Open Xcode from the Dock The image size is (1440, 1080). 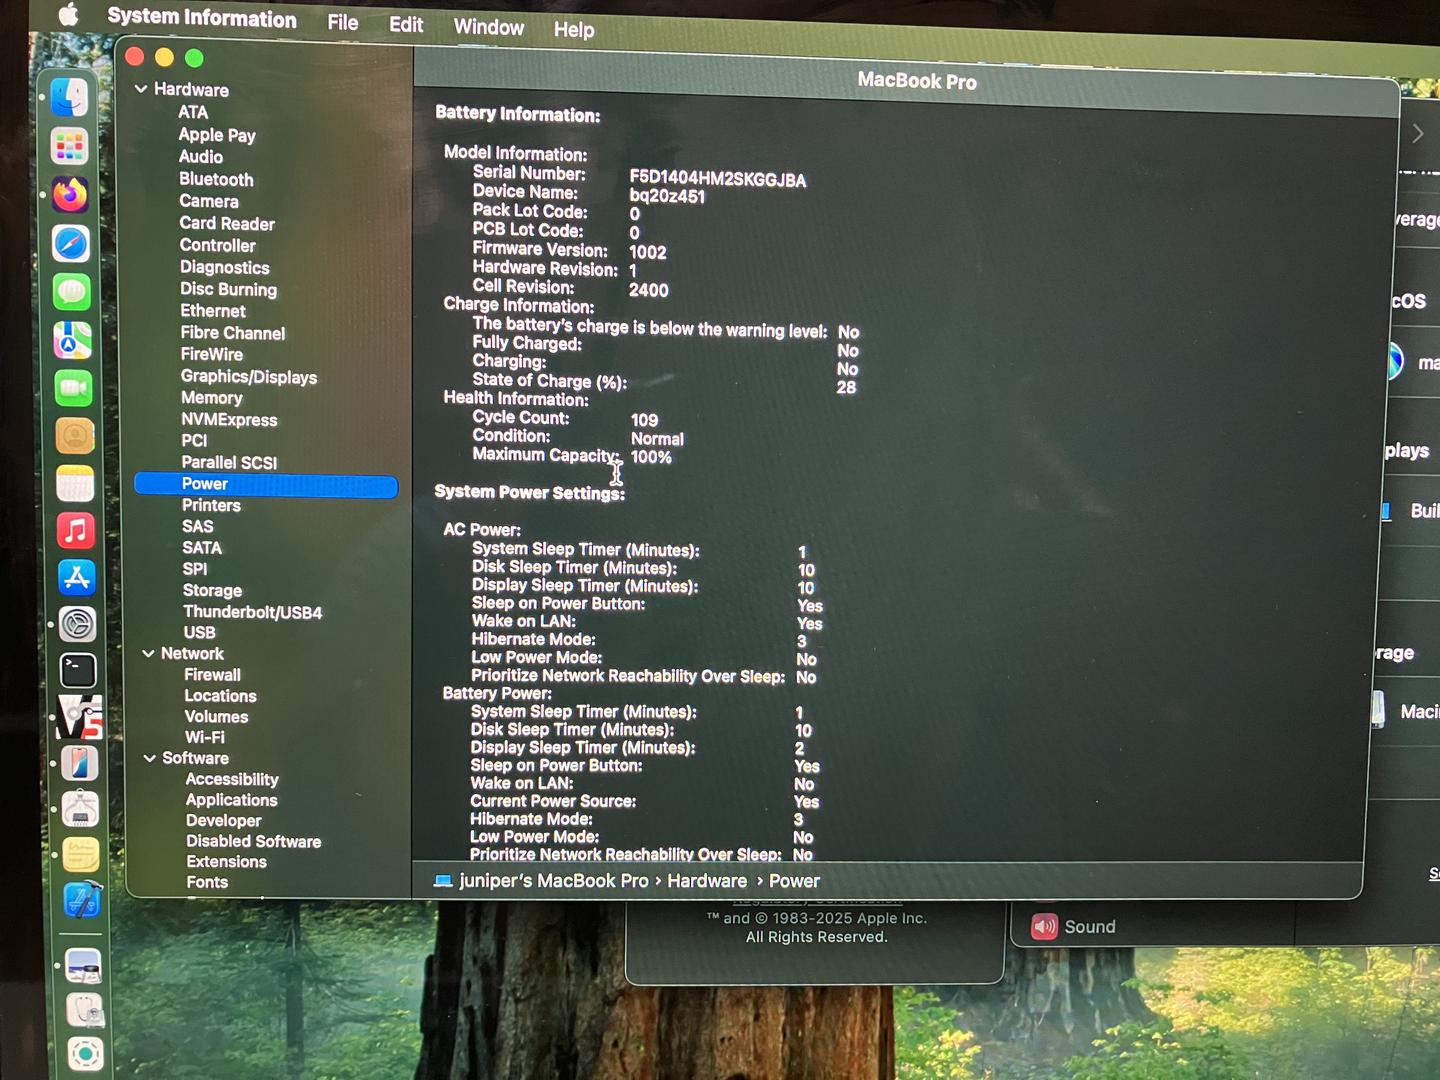pyautogui.click(x=83, y=900)
